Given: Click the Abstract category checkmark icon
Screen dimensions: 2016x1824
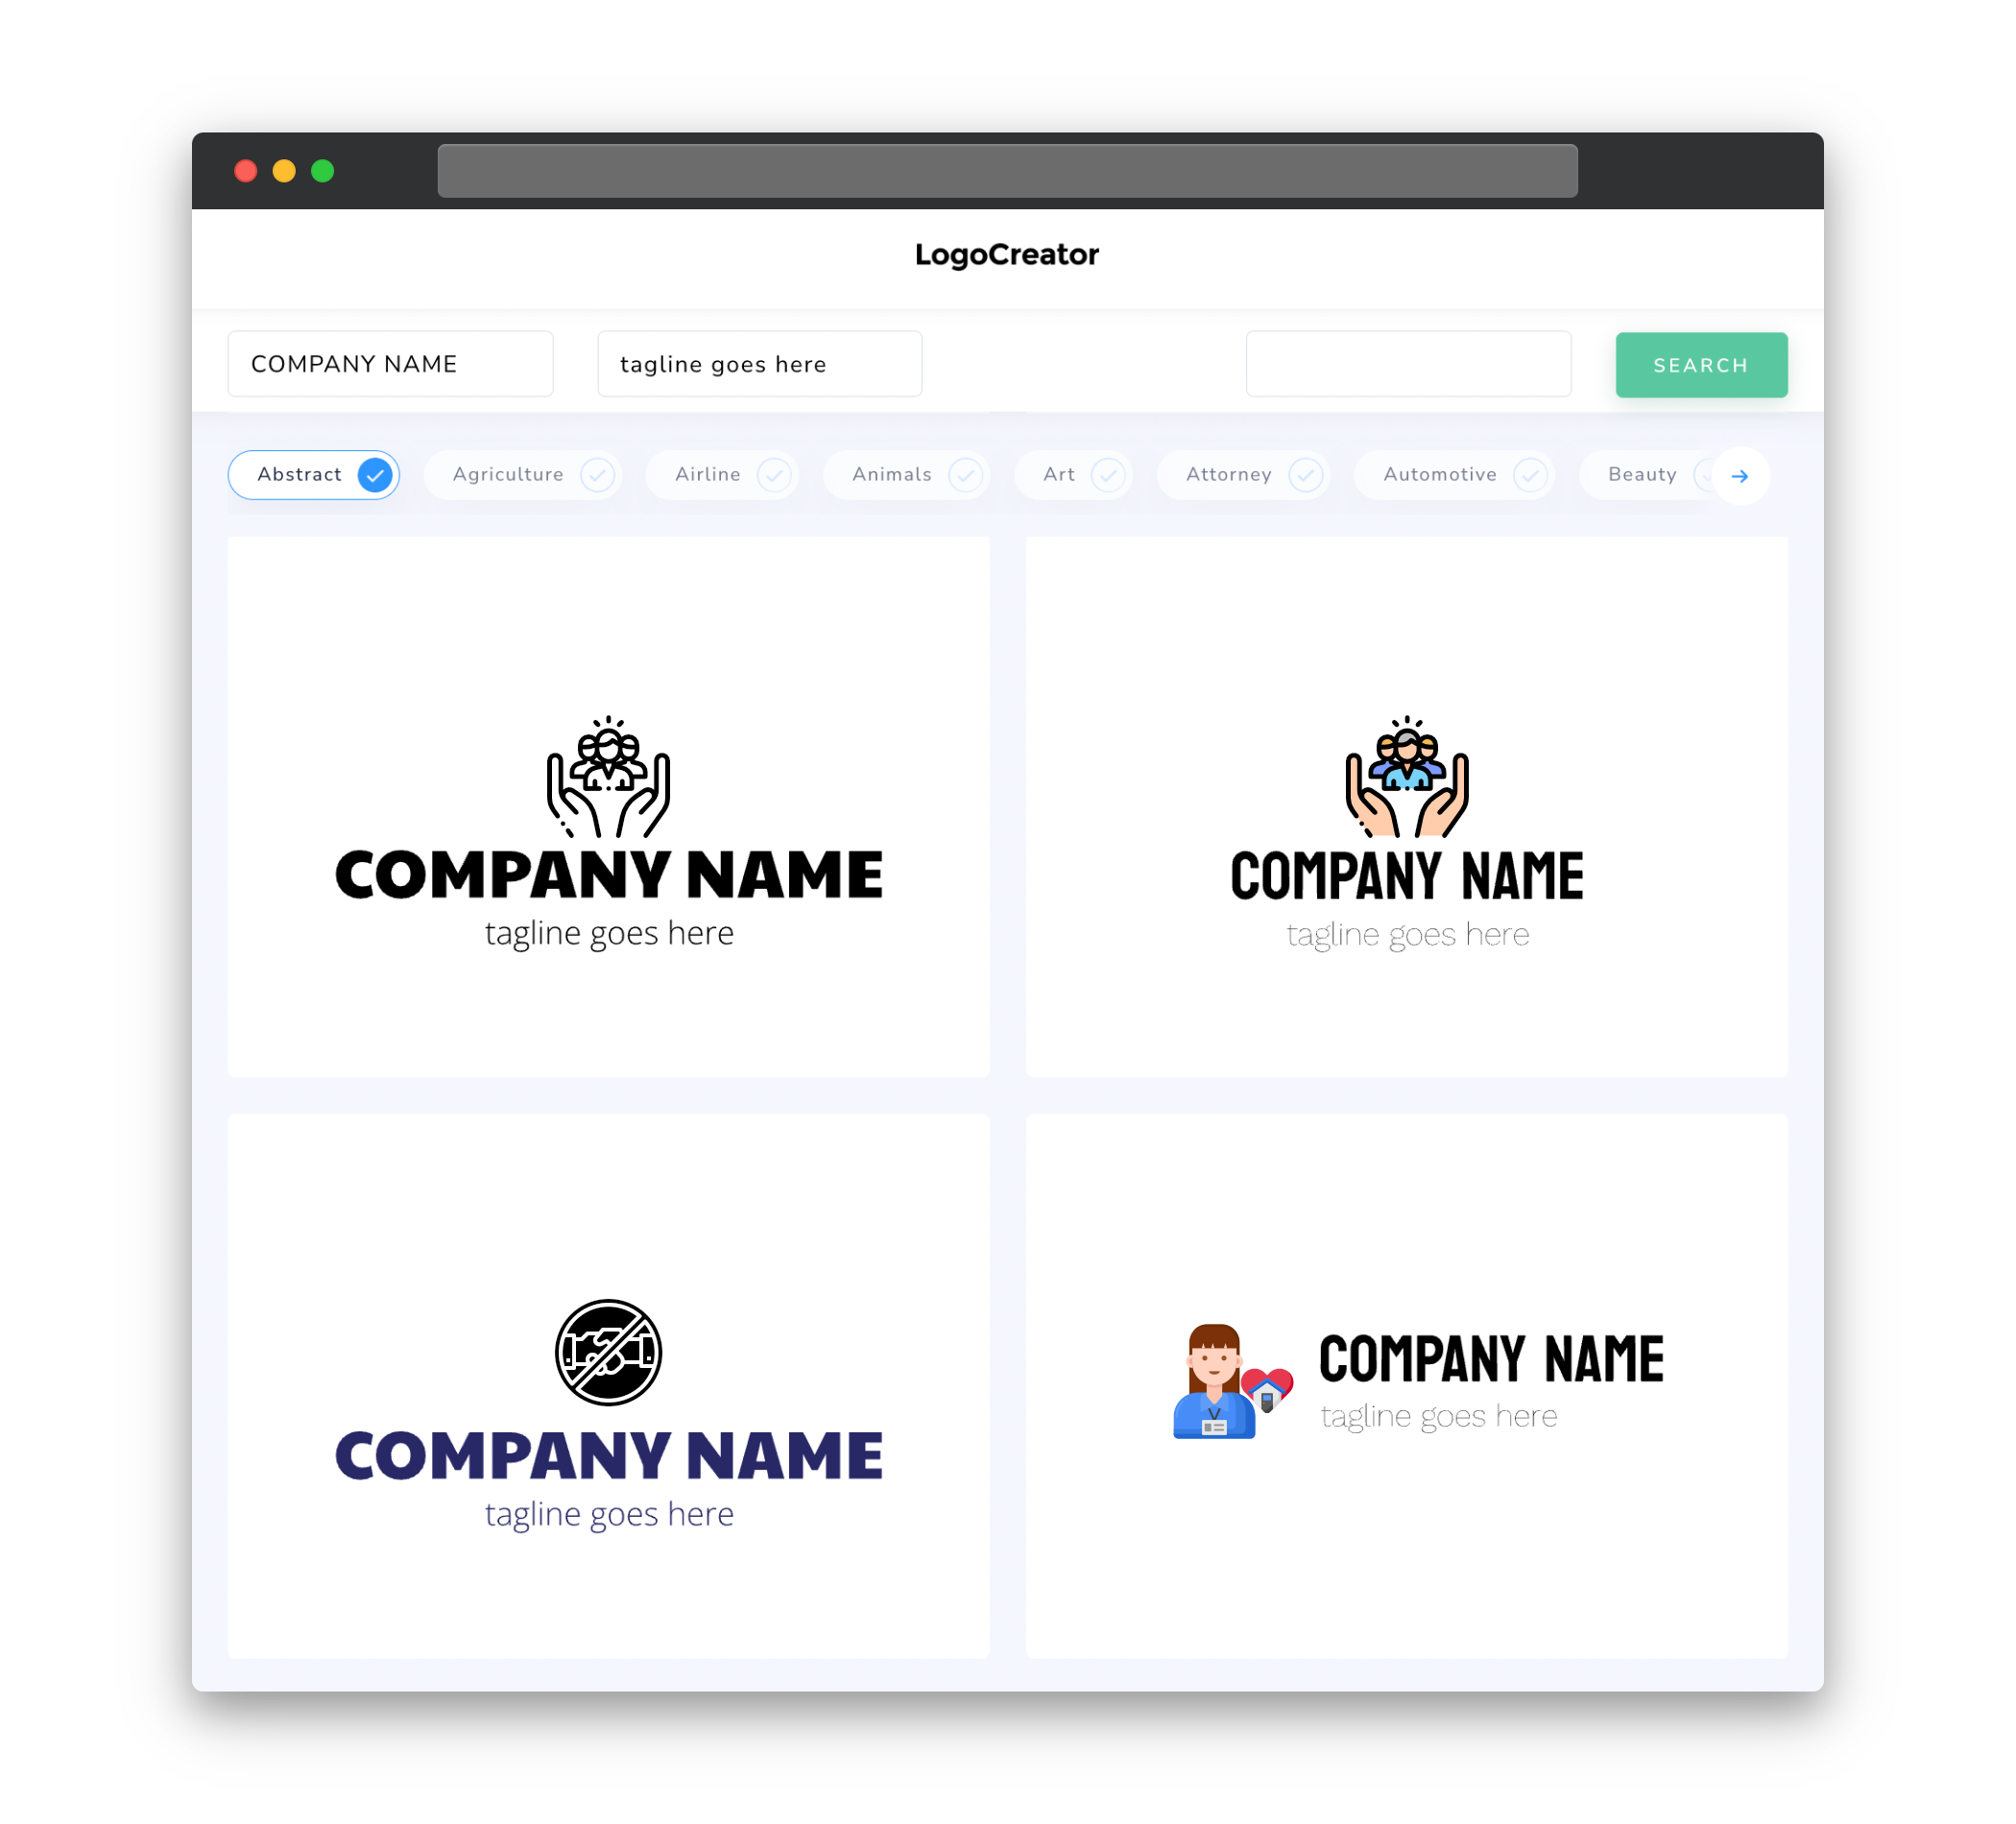Looking at the screenshot, I should [374, 474].
